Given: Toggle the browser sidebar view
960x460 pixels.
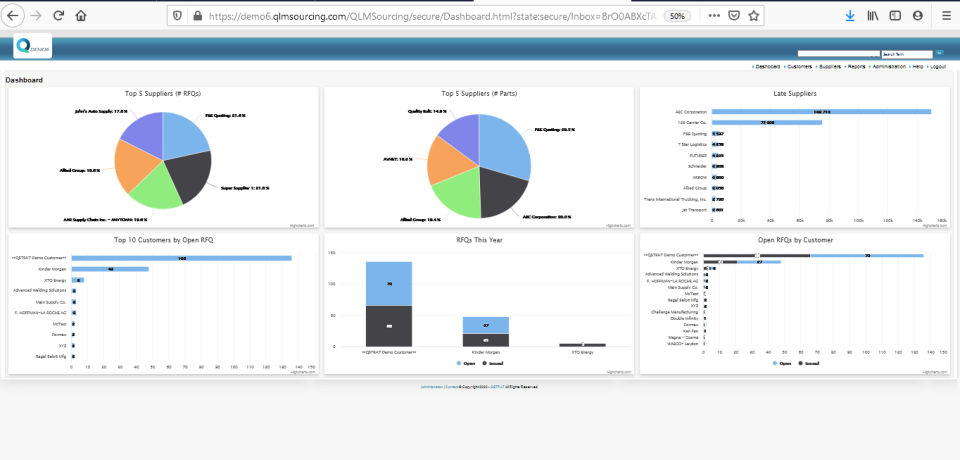Looking at the screenshot, I should (x=895, y=16).
